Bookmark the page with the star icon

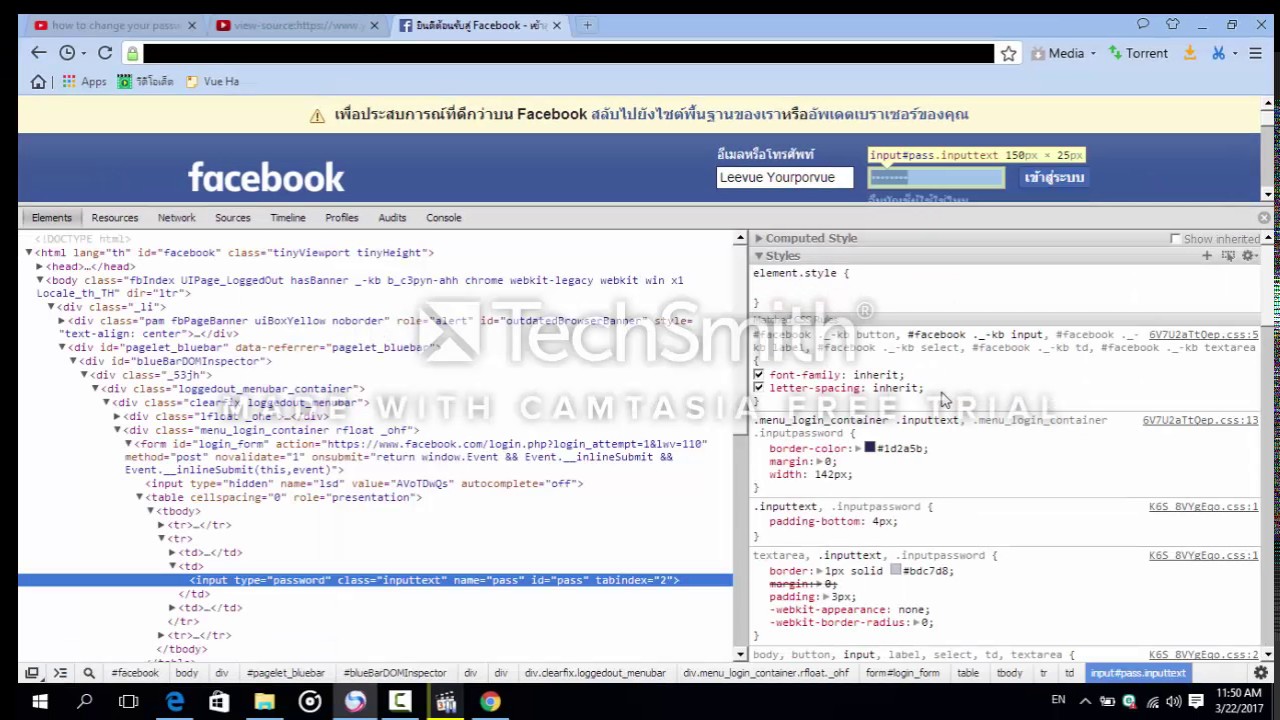[x=1009, y=53]
